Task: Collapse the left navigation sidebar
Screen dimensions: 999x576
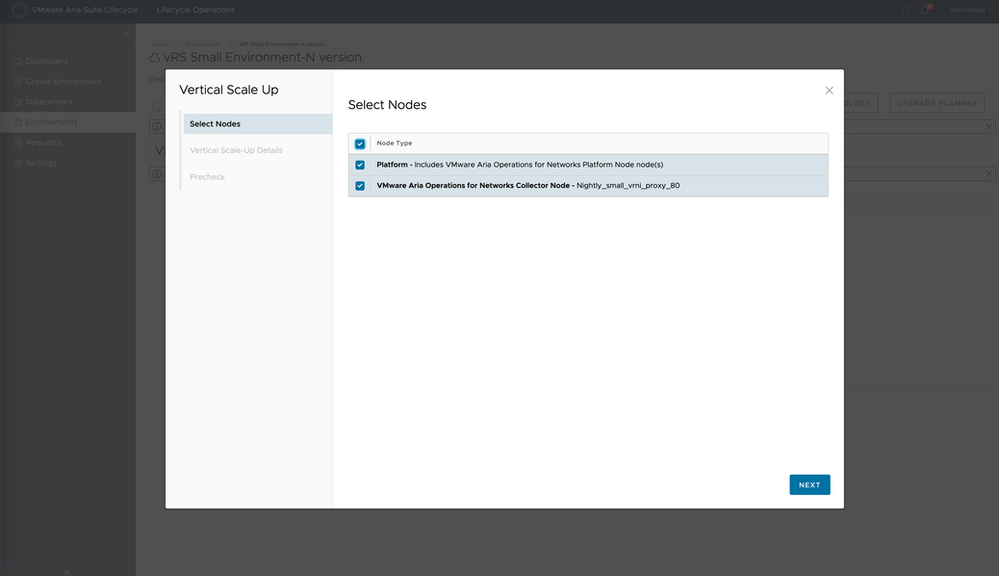Action: coord(126,35)
